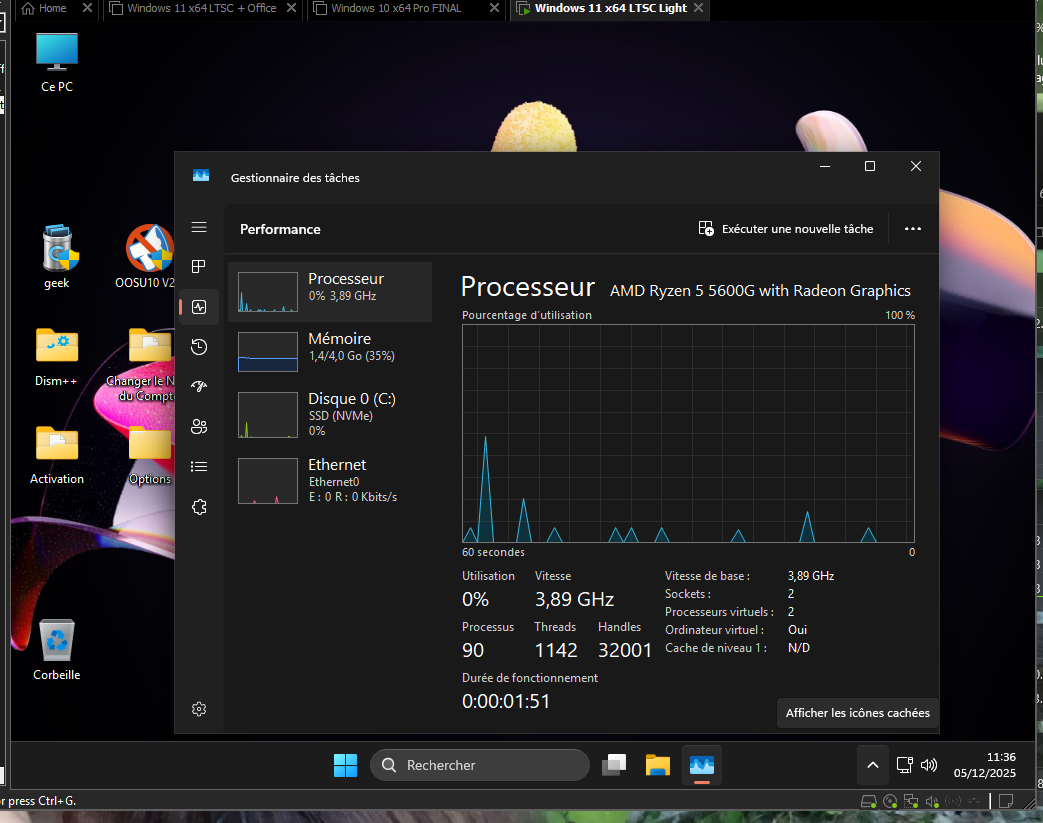Select the Performance icon in Task Manager sidebar
This screenshot has width=1043, height=823.
coord(199,307)
